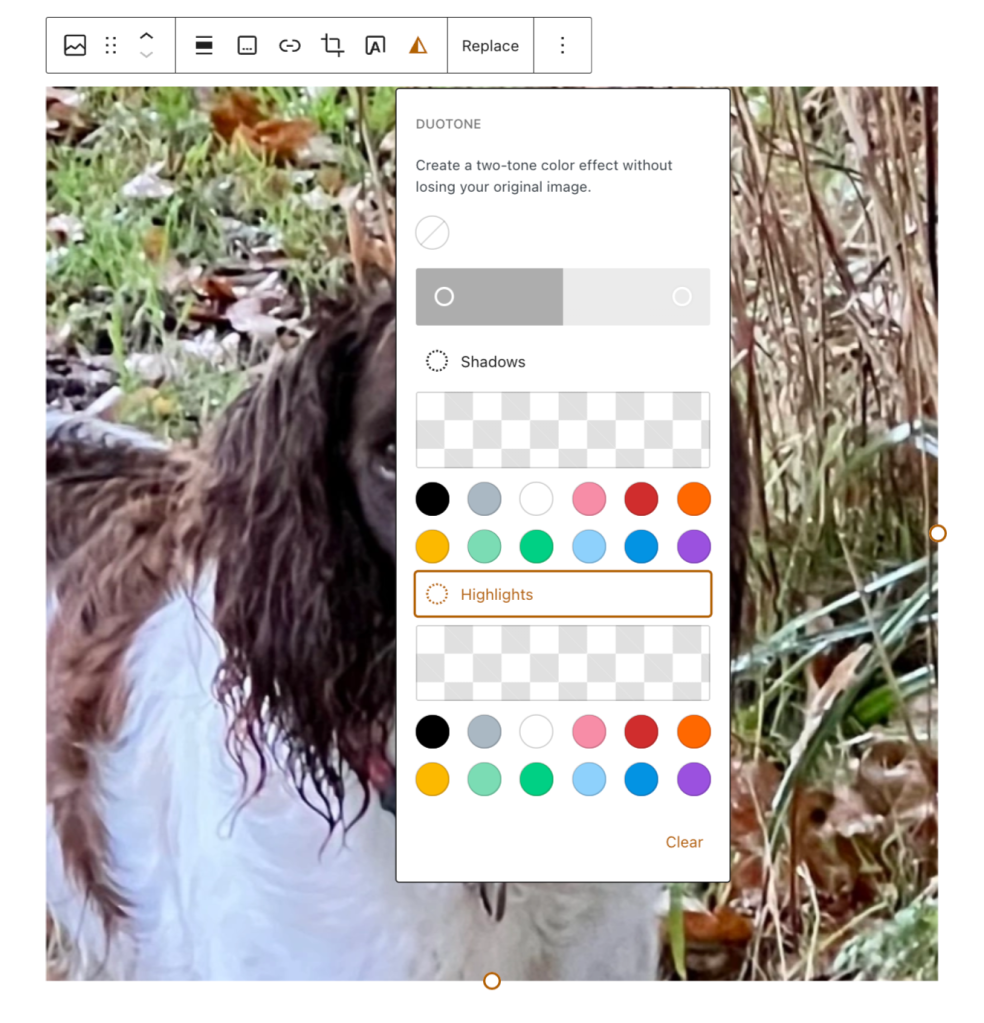
Task: Open the three-dot options menu
Action: pyautogui.click(x=562, y=46)
